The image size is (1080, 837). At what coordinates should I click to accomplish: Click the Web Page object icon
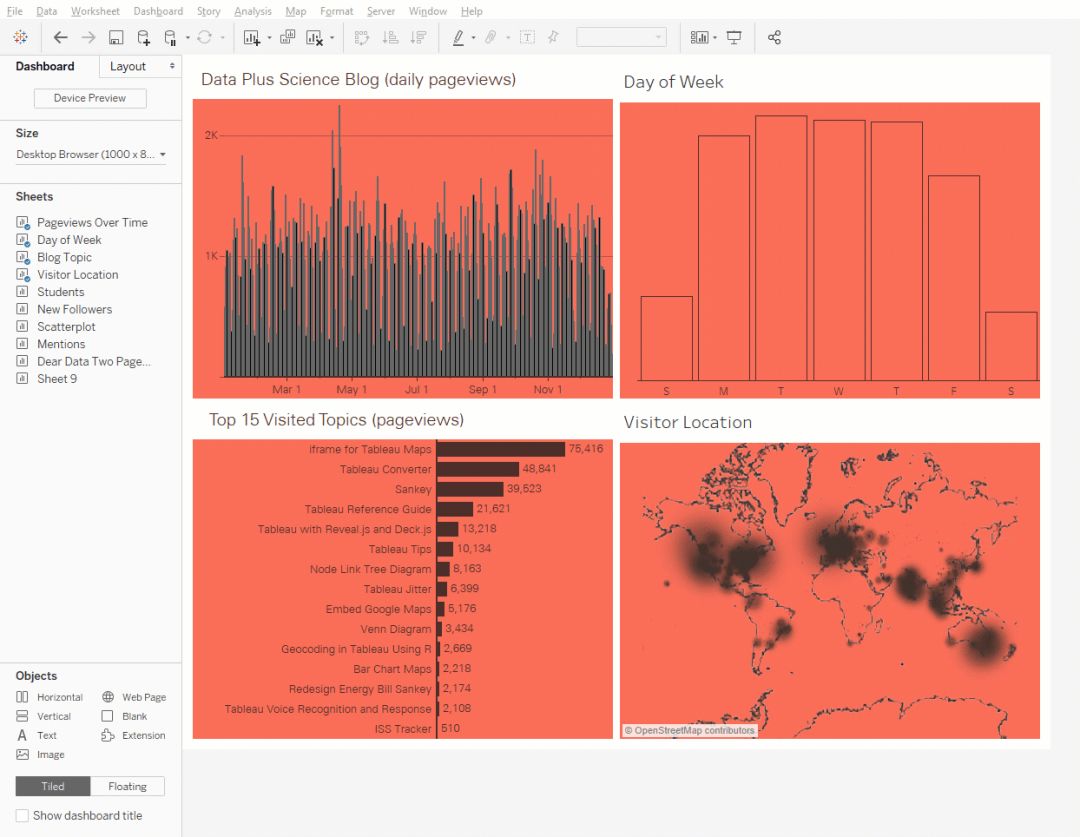tap(107, 697)
